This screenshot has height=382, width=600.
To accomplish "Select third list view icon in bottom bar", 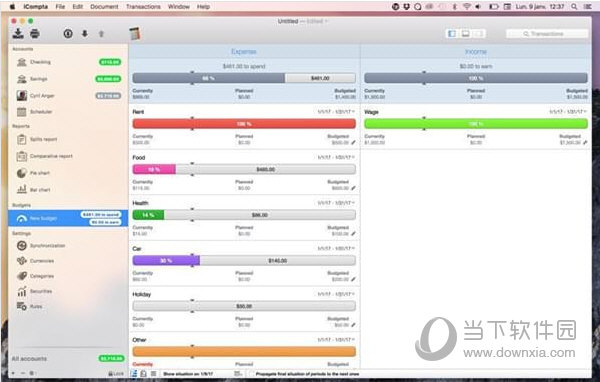I will (153, 374).
